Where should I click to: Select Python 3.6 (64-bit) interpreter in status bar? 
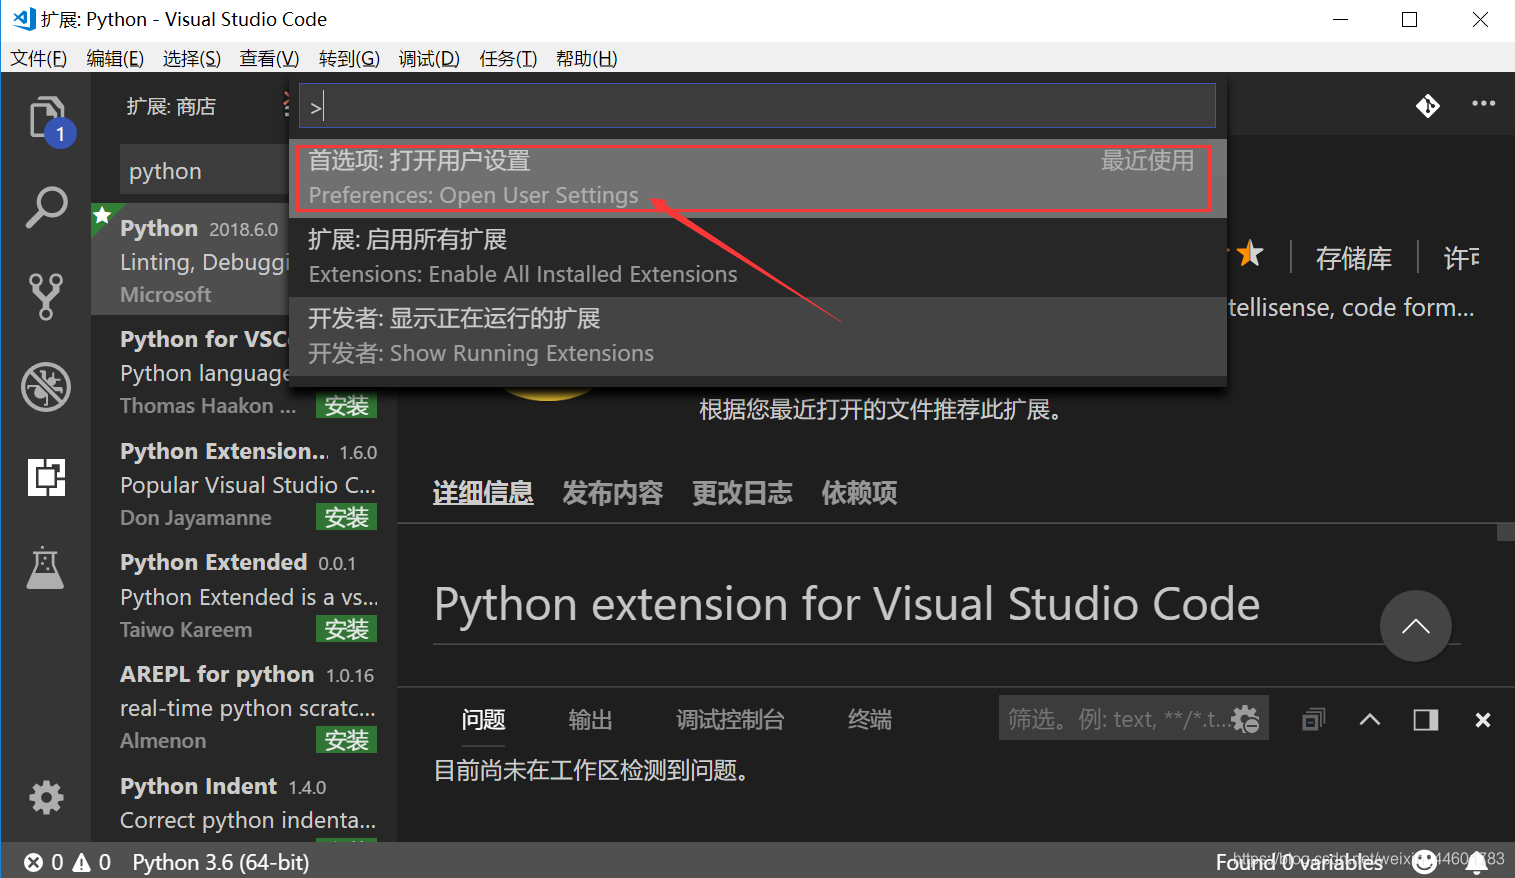[x=221, y=862]
